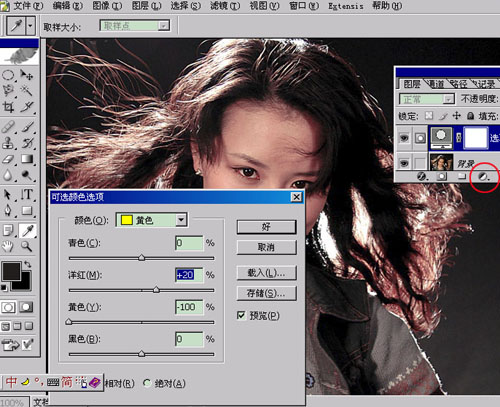Switch to Quick Mask mode
The width and height of the screenshot is (500, 407).
click(x=26, y=307)
